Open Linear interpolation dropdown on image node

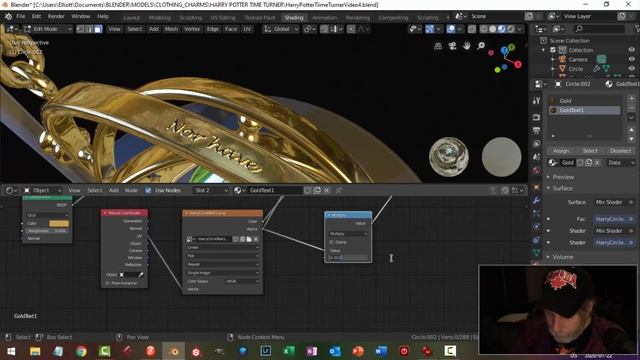pyautogui.click(x=223, y=247)
